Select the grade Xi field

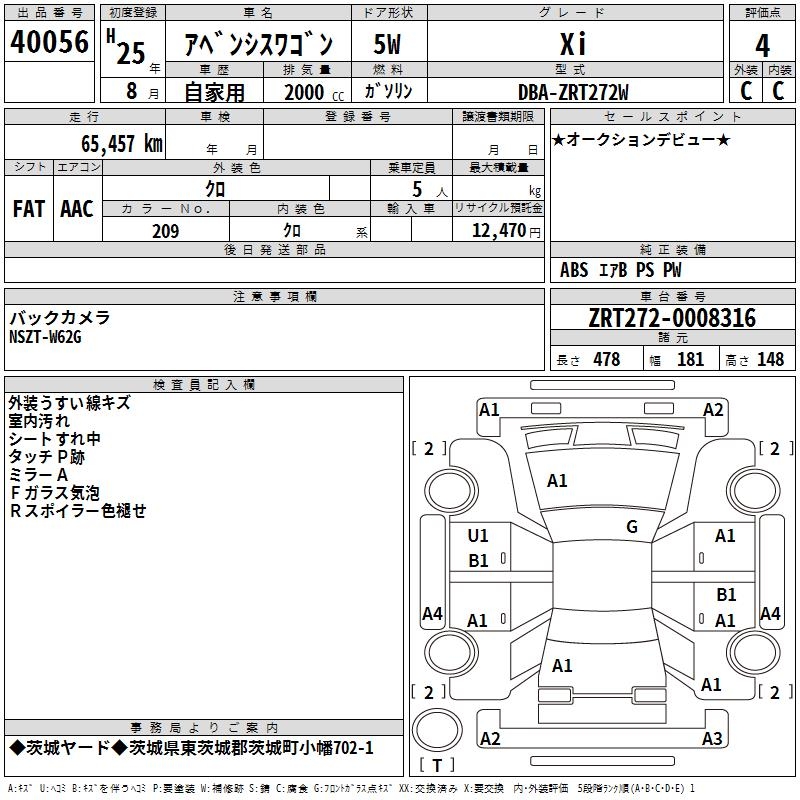click(572, 43)
